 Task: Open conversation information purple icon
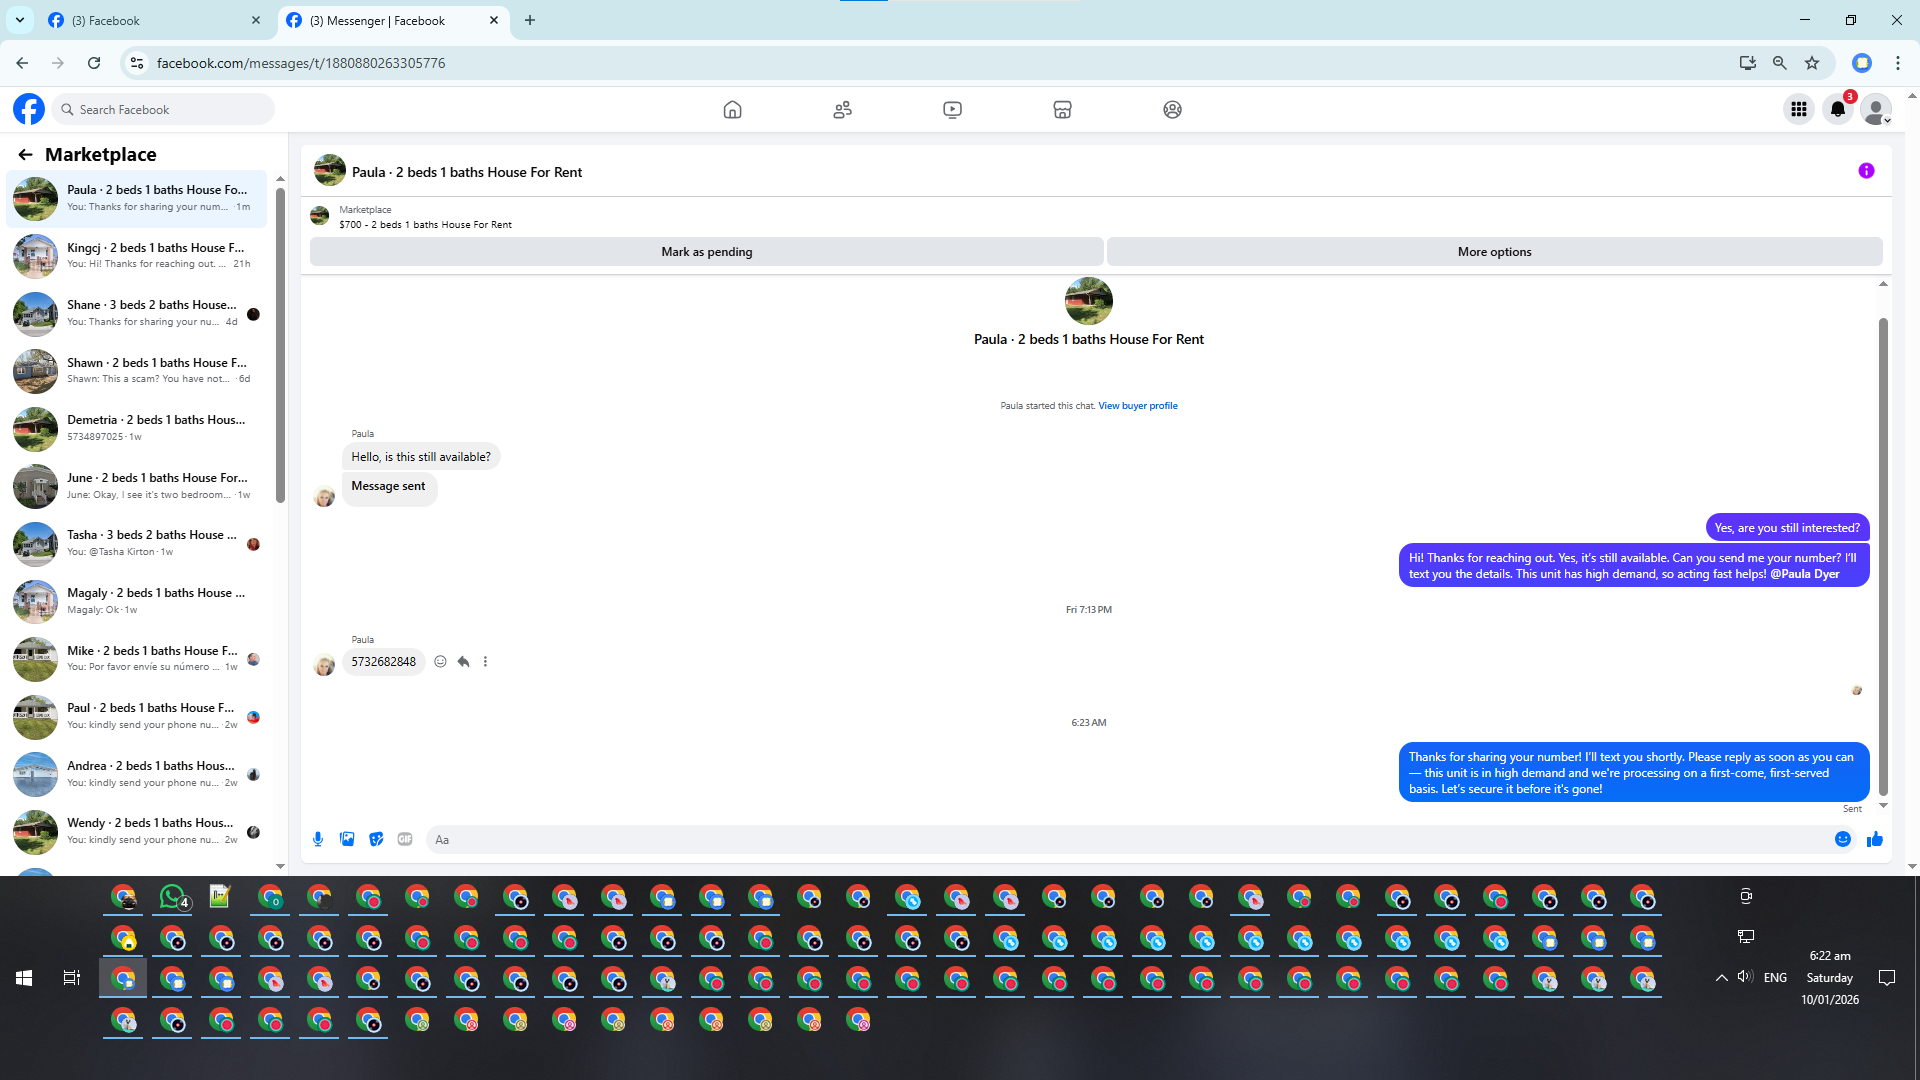pyautogui.click(x=1866, y=171)
